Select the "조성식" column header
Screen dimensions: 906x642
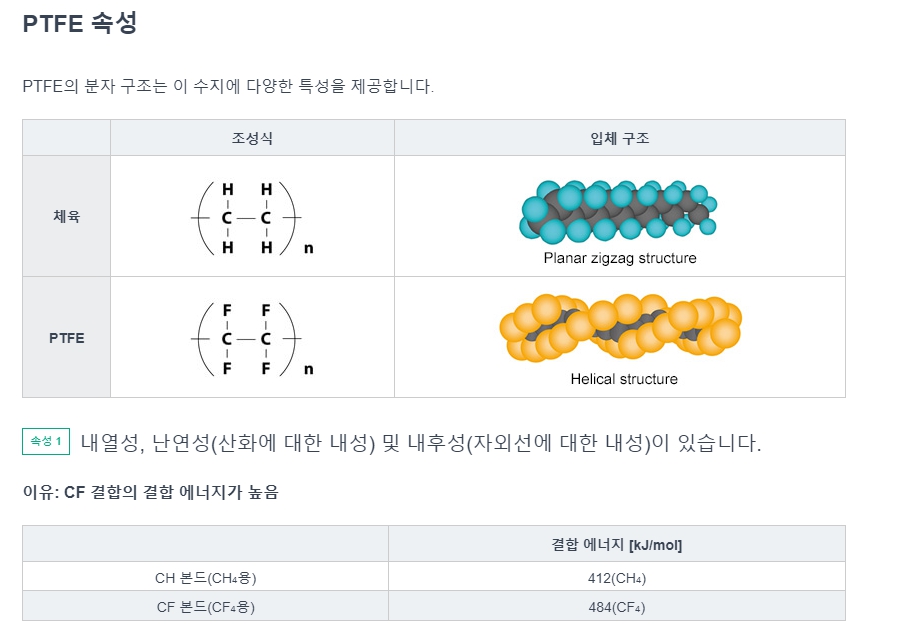click(x=252, y=138)
